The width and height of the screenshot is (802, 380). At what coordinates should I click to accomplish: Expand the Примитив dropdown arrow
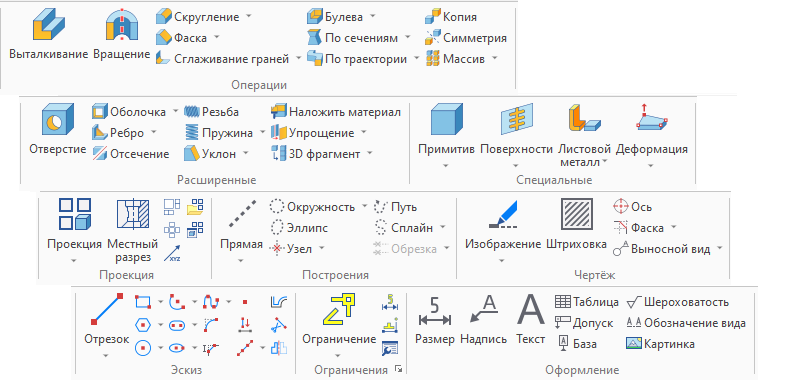coord(446,165)
